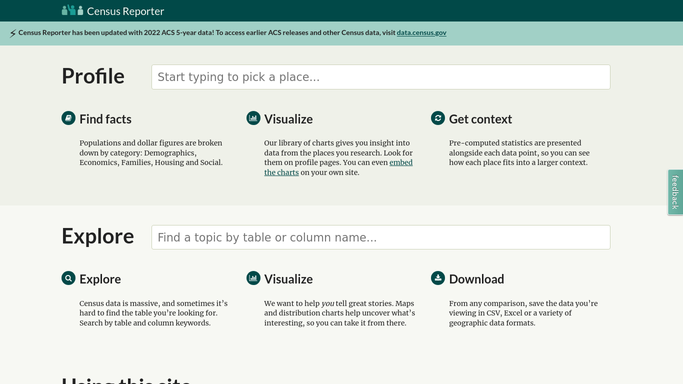The image size is (683, 384).
Task: Click the Download arrow icon
Action: 438,278
